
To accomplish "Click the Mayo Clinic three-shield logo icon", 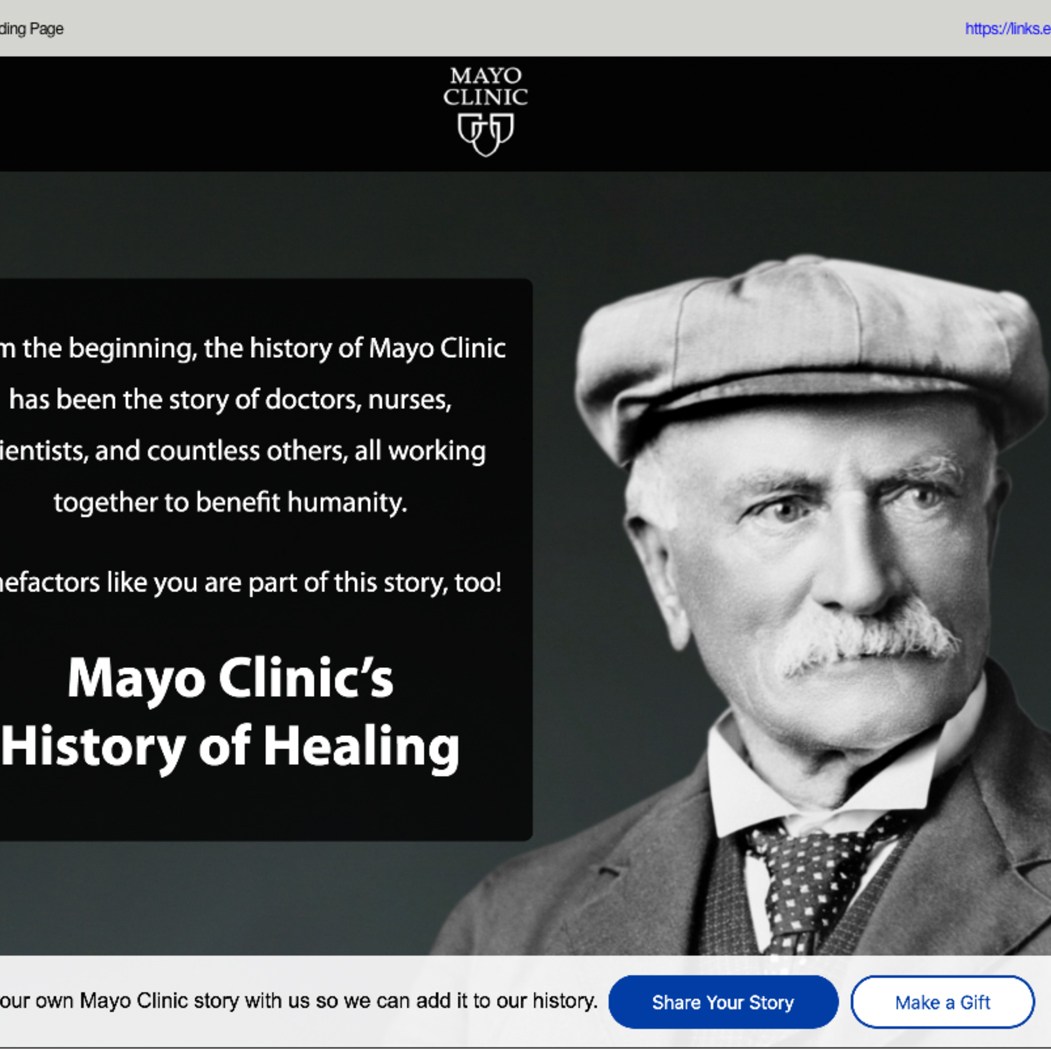I will 485,134.
